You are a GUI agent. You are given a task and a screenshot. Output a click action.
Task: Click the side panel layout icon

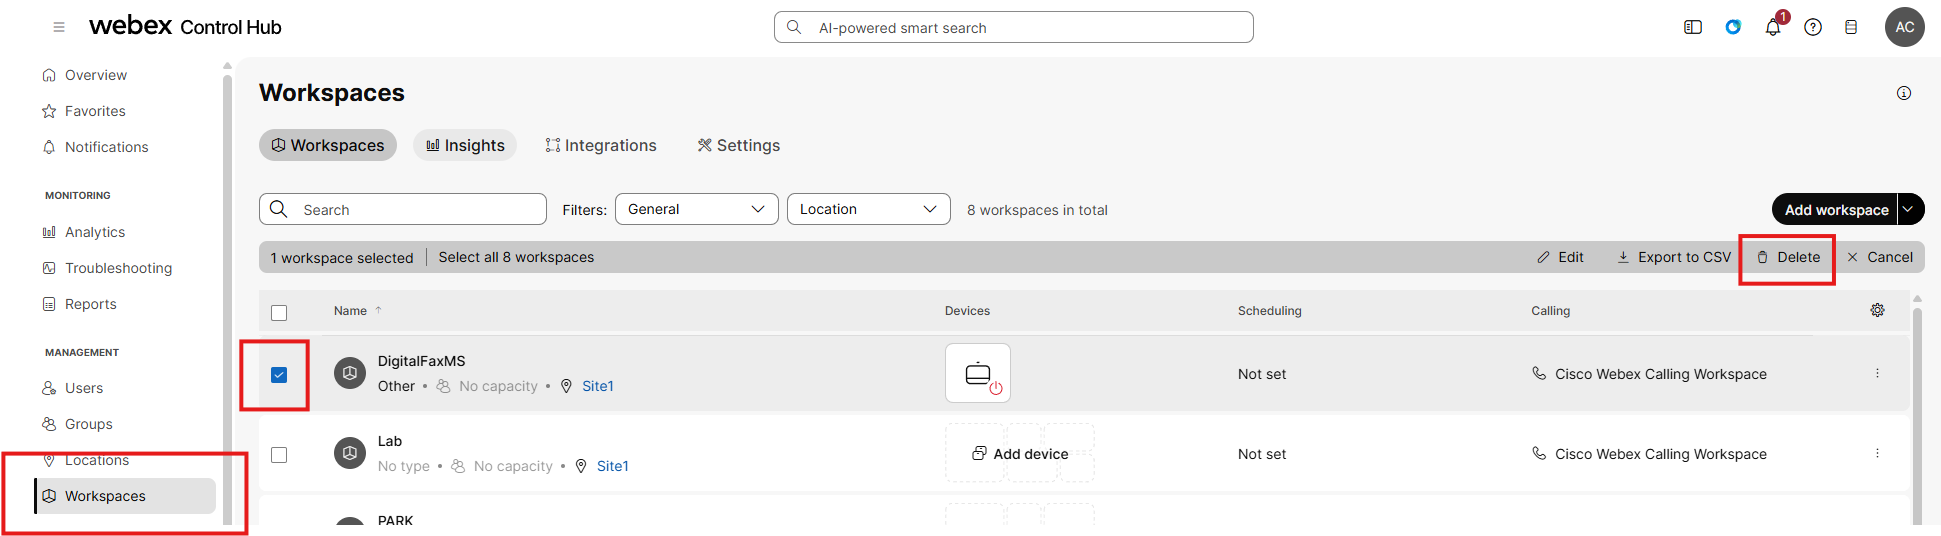1693,27
